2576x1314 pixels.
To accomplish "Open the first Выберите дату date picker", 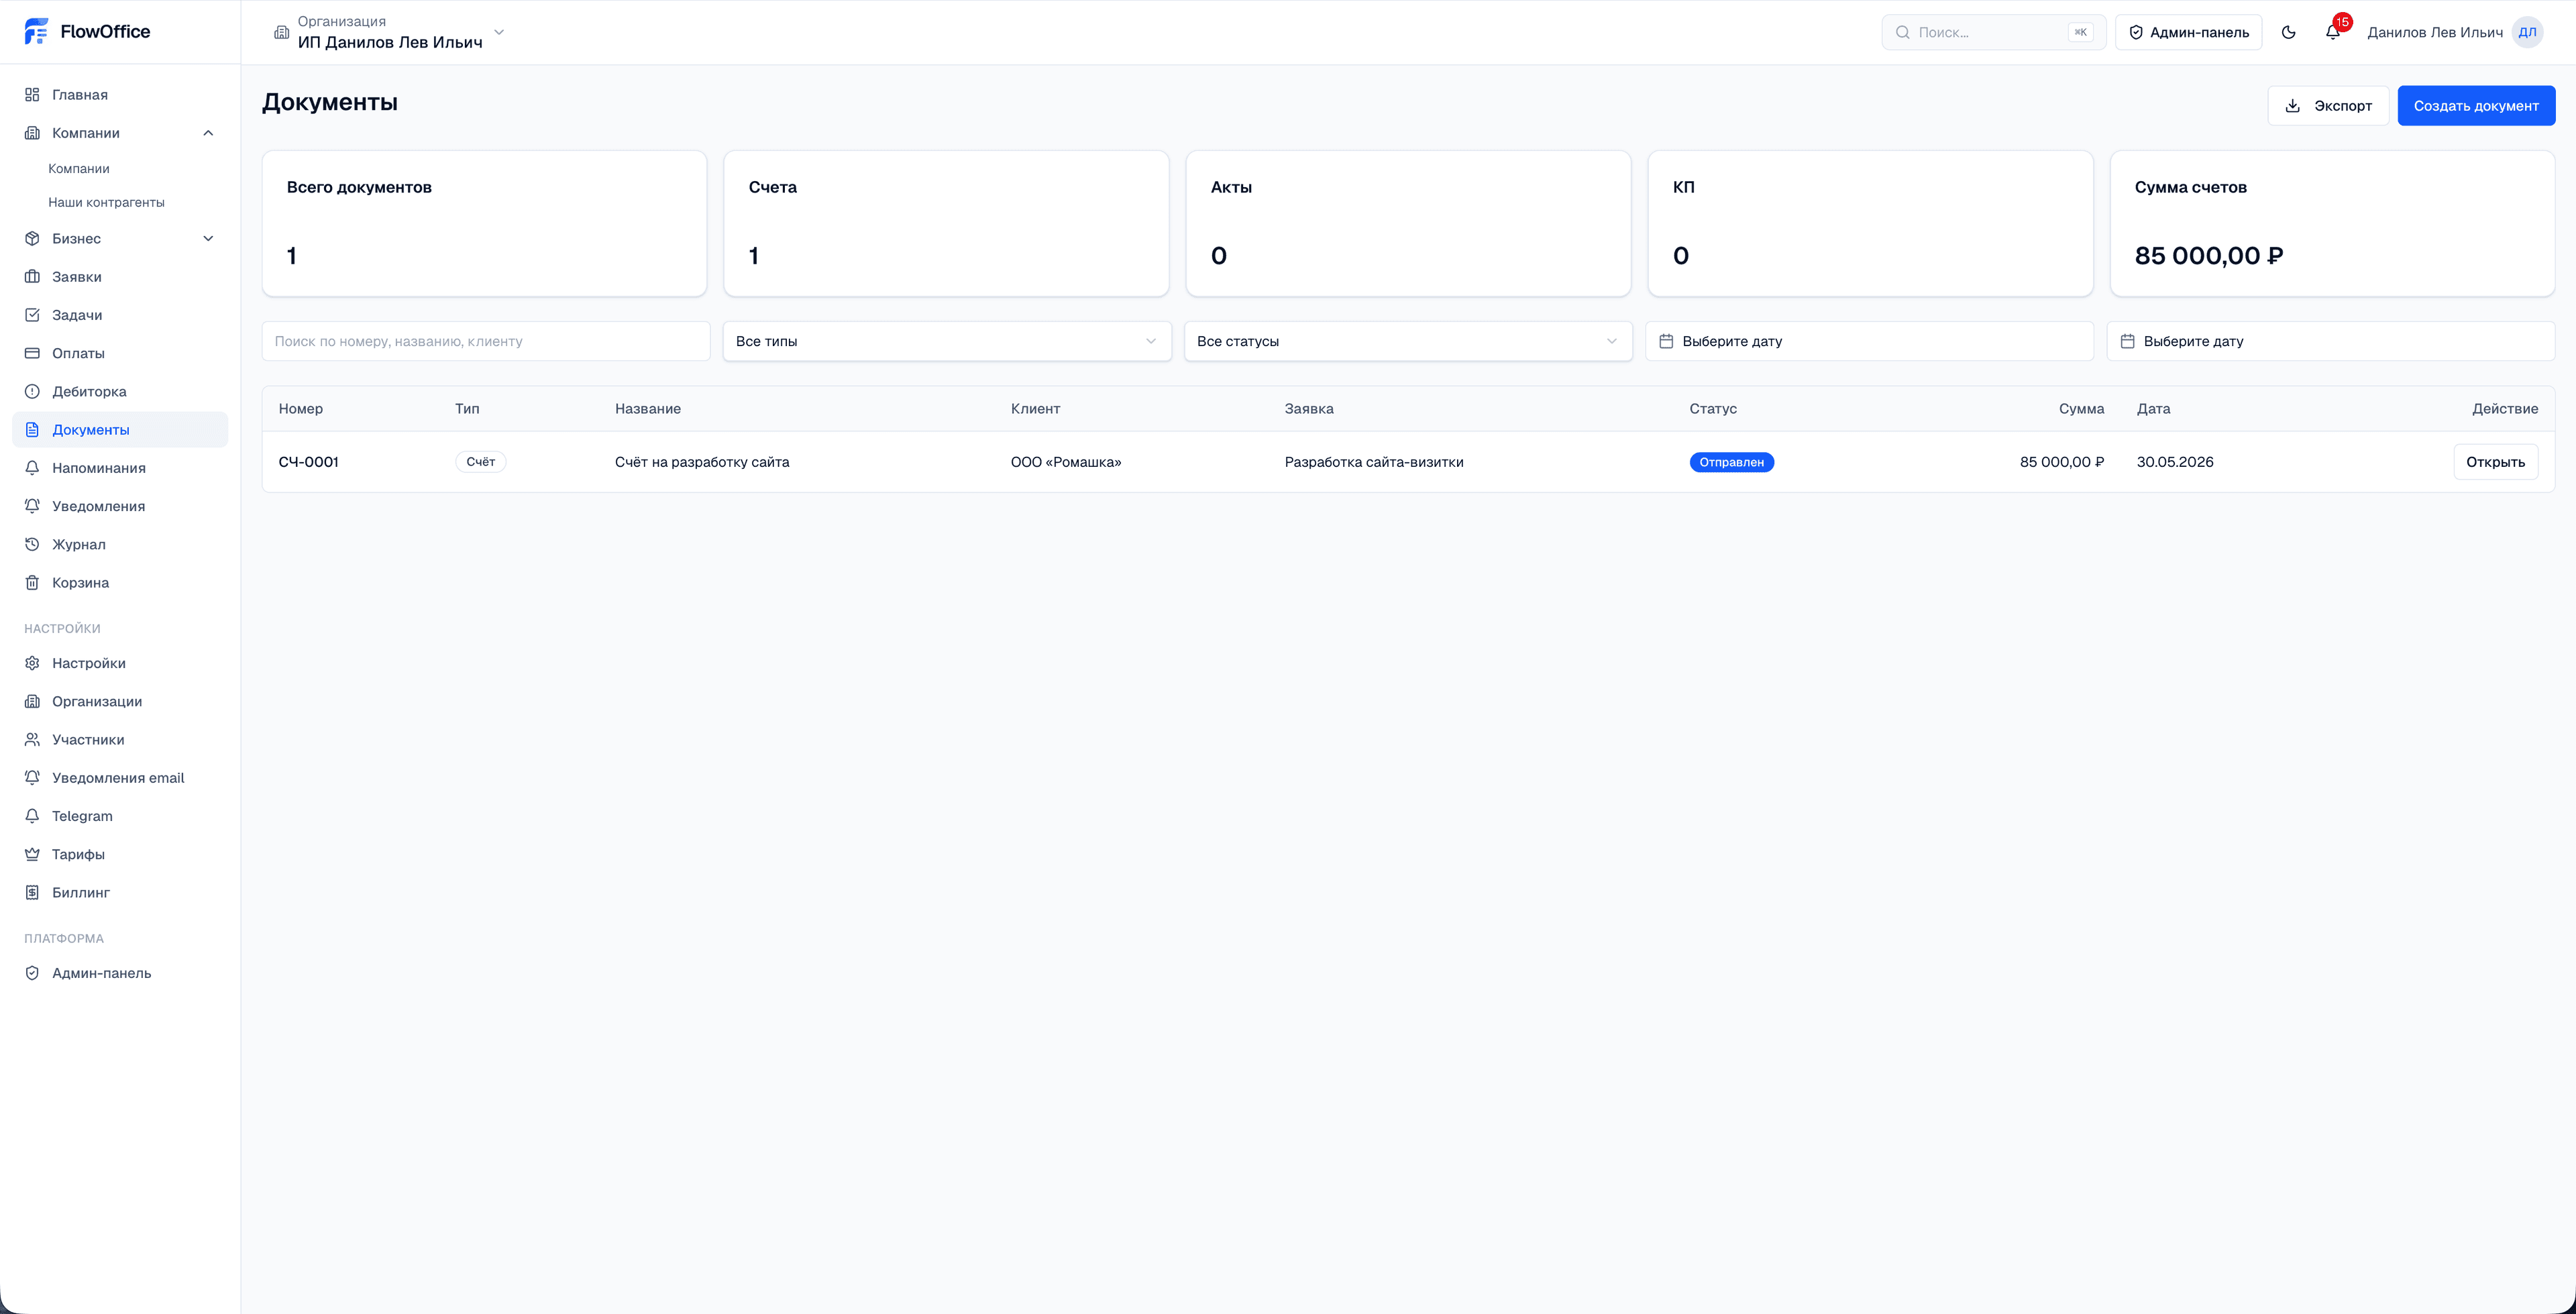I will (1869, 342).
